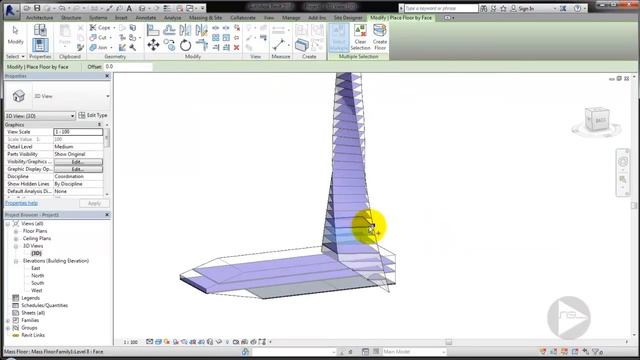Close the Project Browser panel
640x360 pixels.
pyautogui.click(x=107, y=215)
